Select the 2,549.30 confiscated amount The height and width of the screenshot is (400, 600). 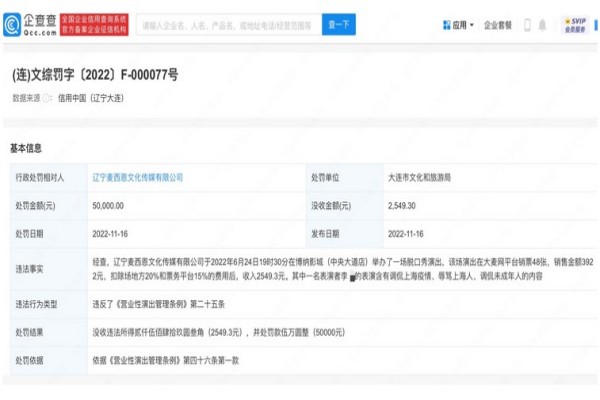point(401,206)
